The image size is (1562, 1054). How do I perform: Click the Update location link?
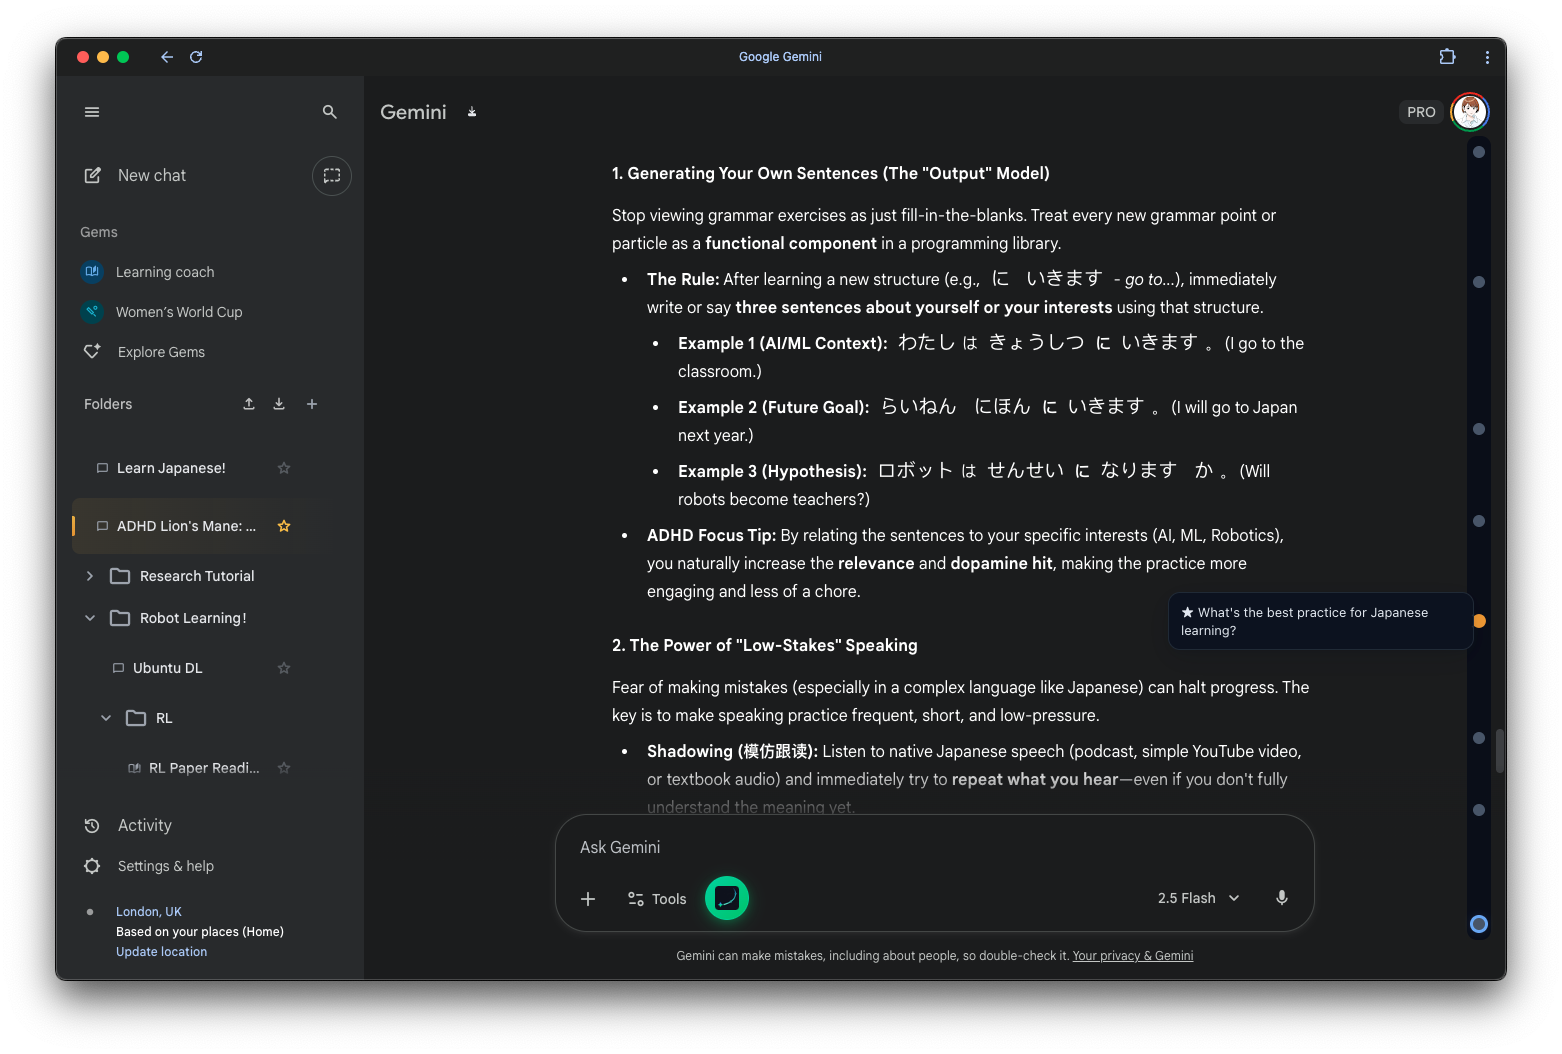tap(161, 951)
